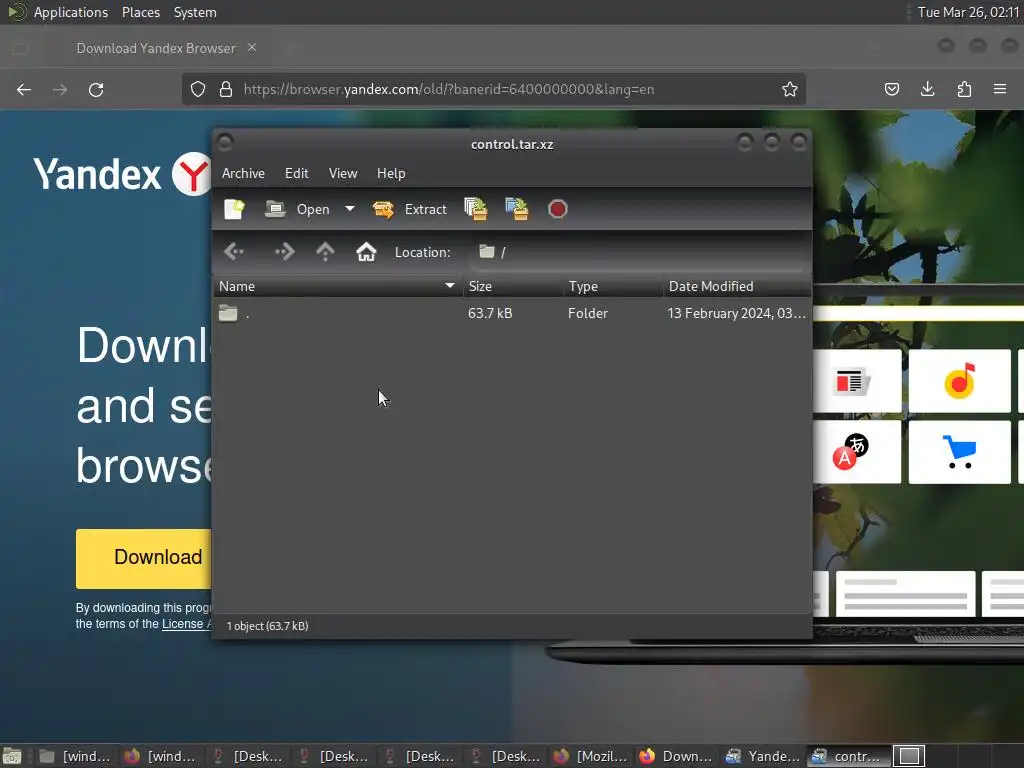Screen dimensions: 1024x768
Task: Open Firefox hamburger application menu
Action: pos(1000,89)
